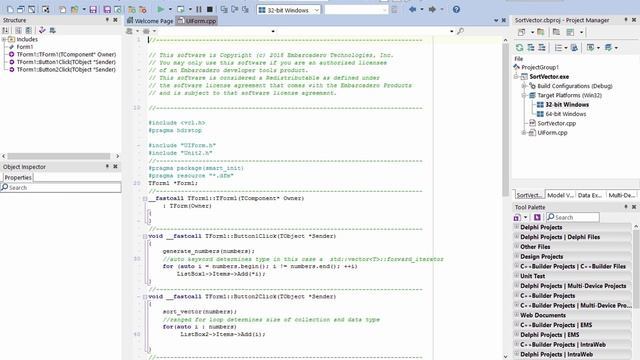Collapse the Button1Click function code fold
Screen dimensions: 640x360
(145, 236)
